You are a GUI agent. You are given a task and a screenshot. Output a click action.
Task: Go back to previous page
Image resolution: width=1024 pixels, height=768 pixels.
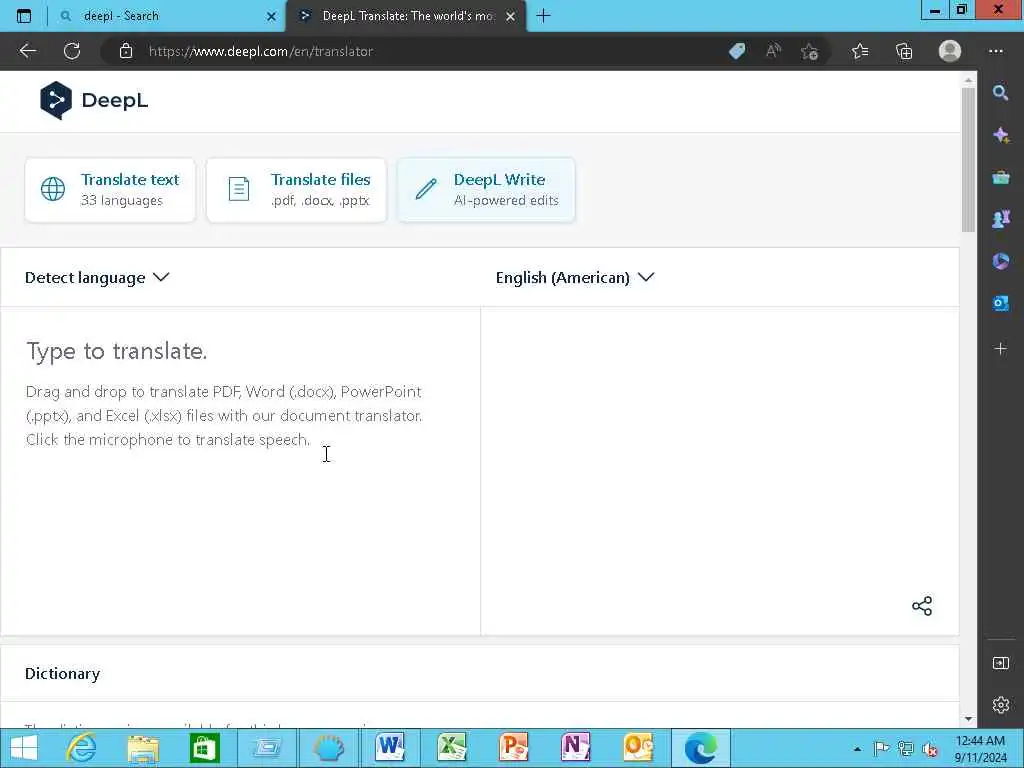pos(27,51)
